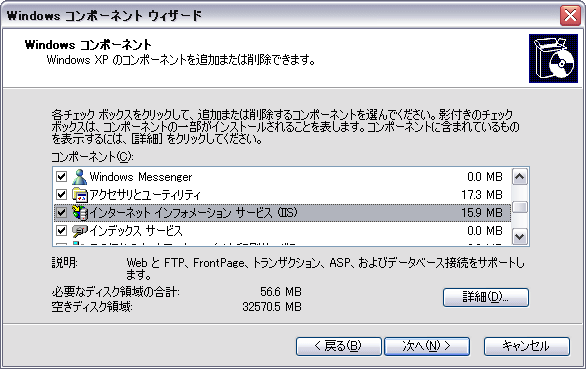586x369 pixels.
Task: Uncheck the Windows Messenger checkbox
Action: (61, 176)
